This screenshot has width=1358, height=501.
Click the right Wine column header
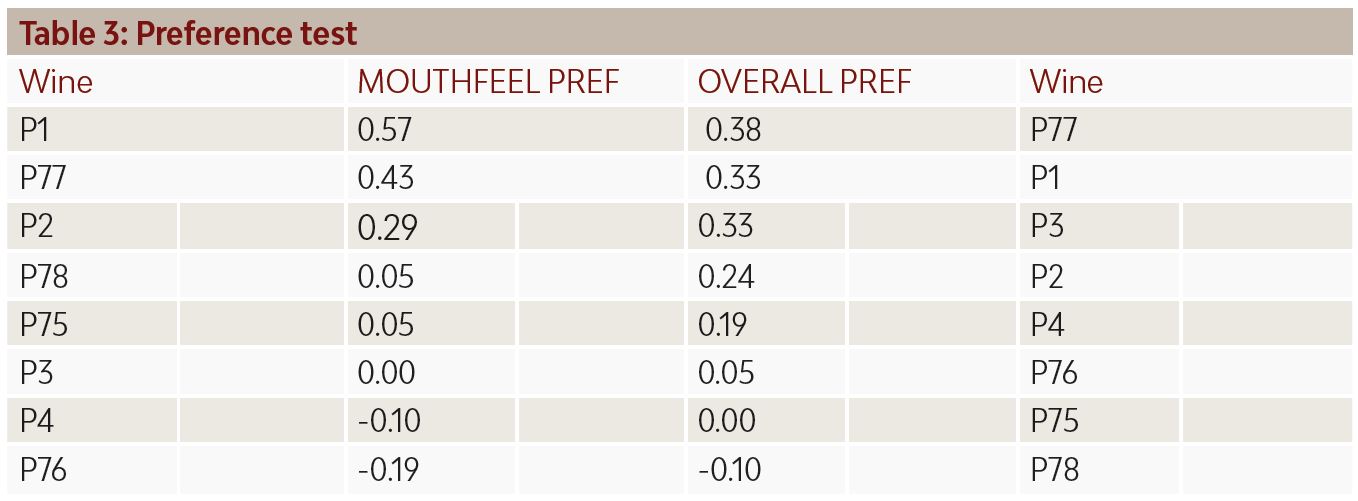pyautogui.click(x=1066, y=82)
